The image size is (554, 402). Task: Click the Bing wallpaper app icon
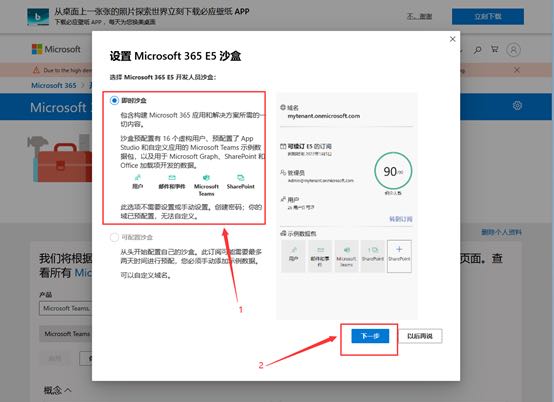(38, 17)
